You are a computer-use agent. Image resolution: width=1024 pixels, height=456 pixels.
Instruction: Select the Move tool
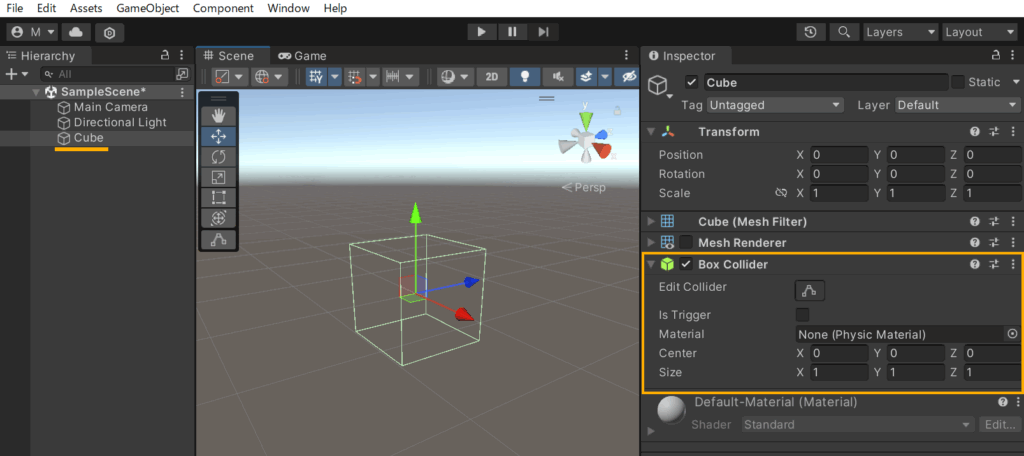(218, 137)
